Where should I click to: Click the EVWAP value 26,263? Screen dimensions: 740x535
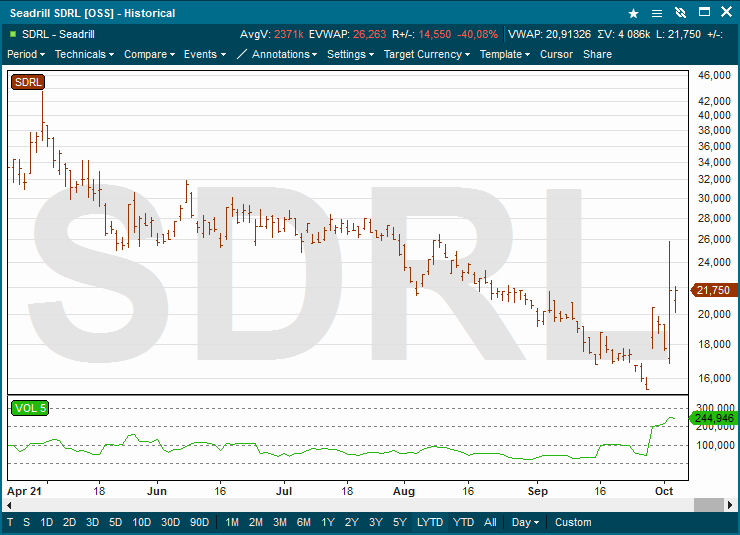pyautogui.click(x=370, y=34)
